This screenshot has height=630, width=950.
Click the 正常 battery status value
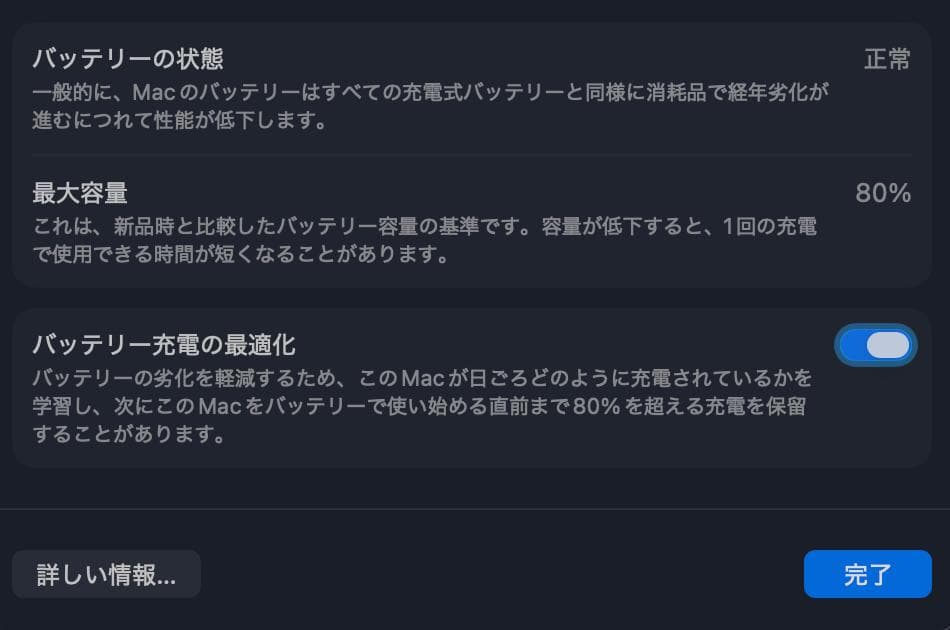click(887, 59)
